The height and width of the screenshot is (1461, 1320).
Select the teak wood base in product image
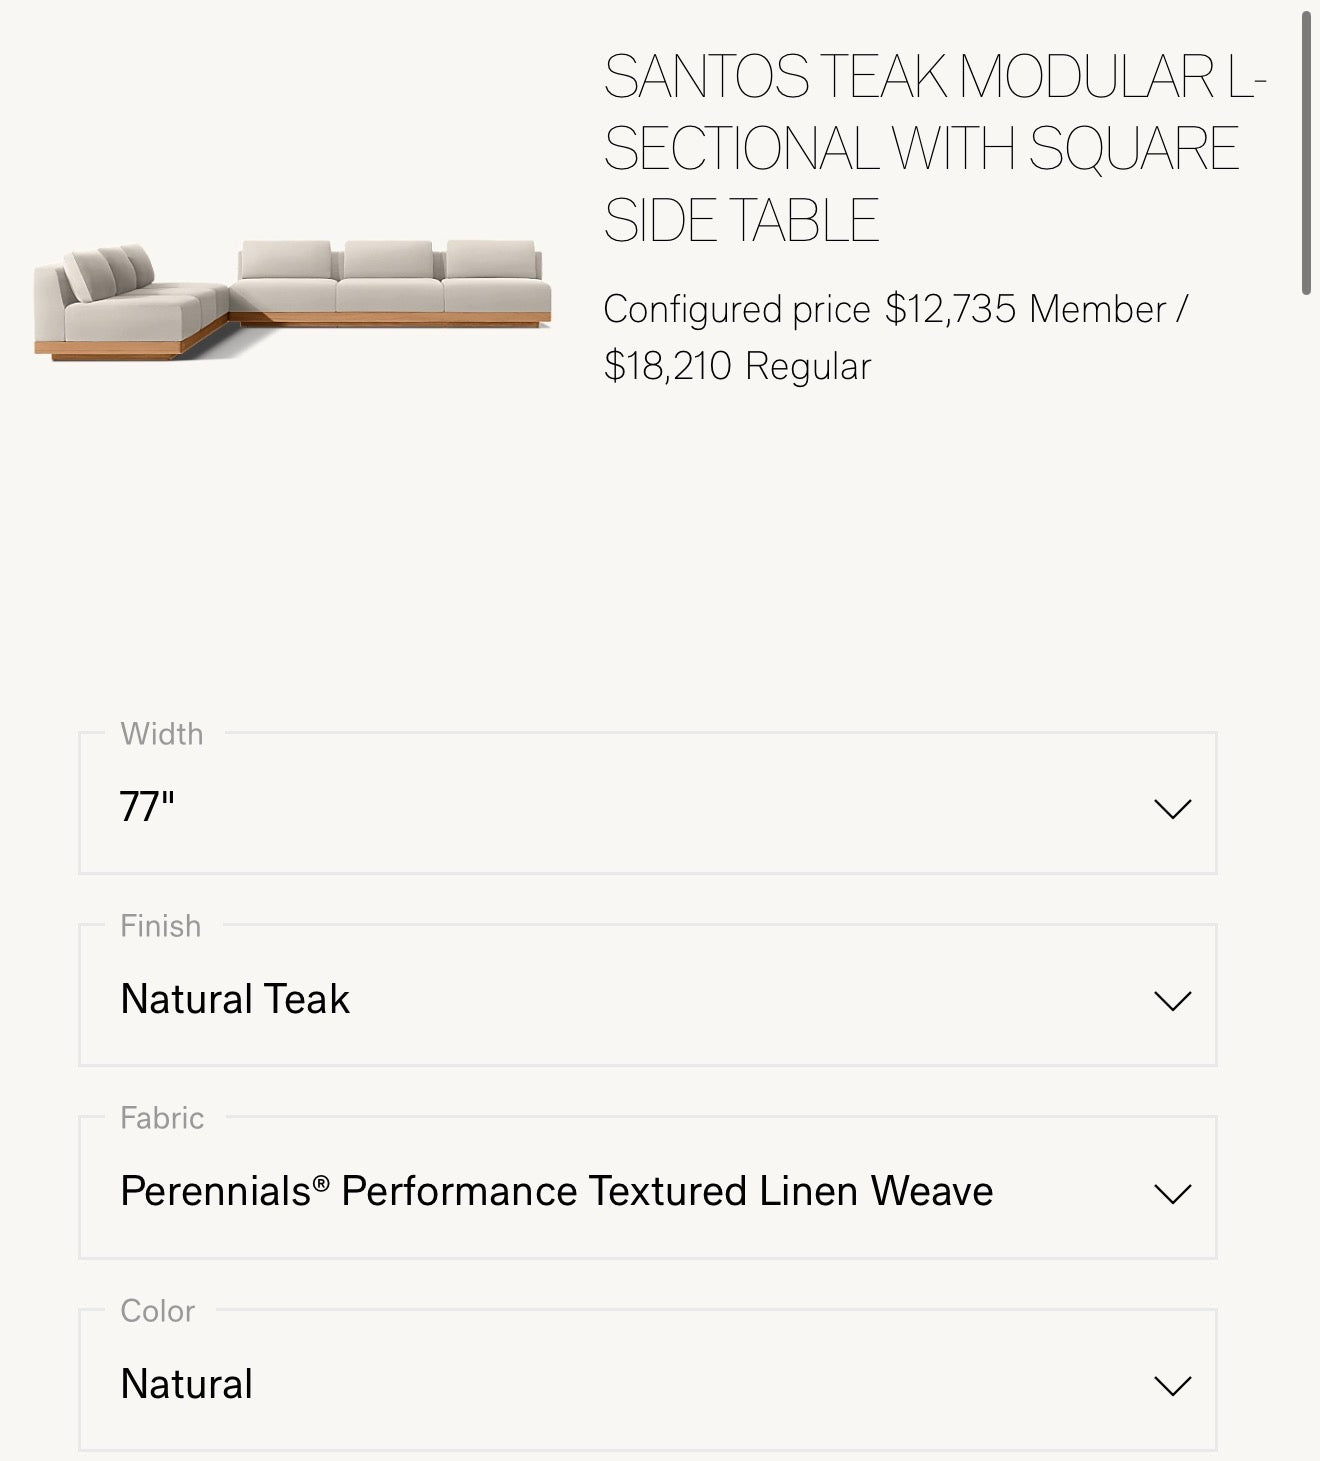390,319
